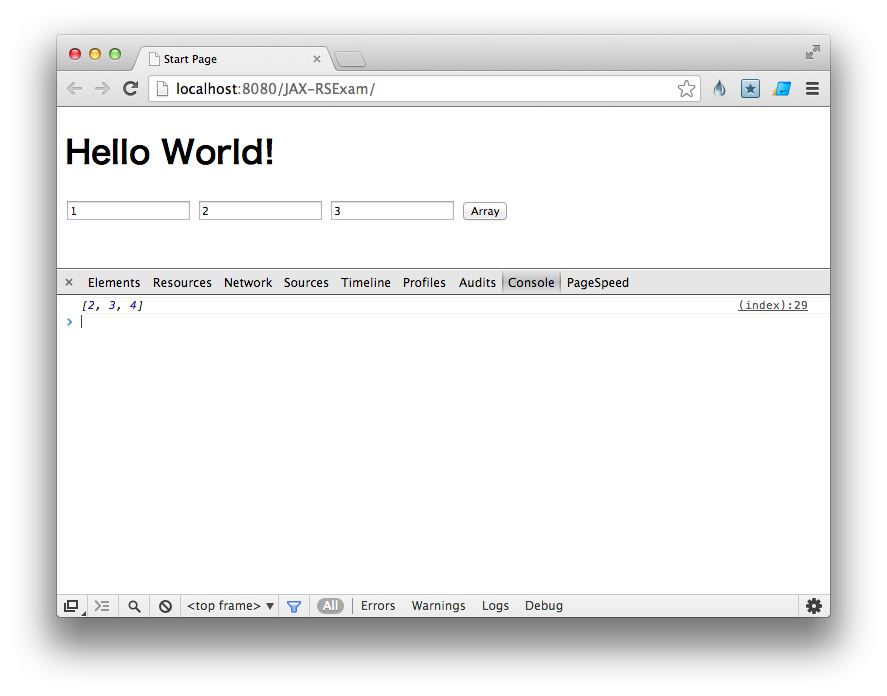Bookmark this page with the star icon
Viewport: 887px width, 696px height.
pyautogui.click(x=686, y=89)
